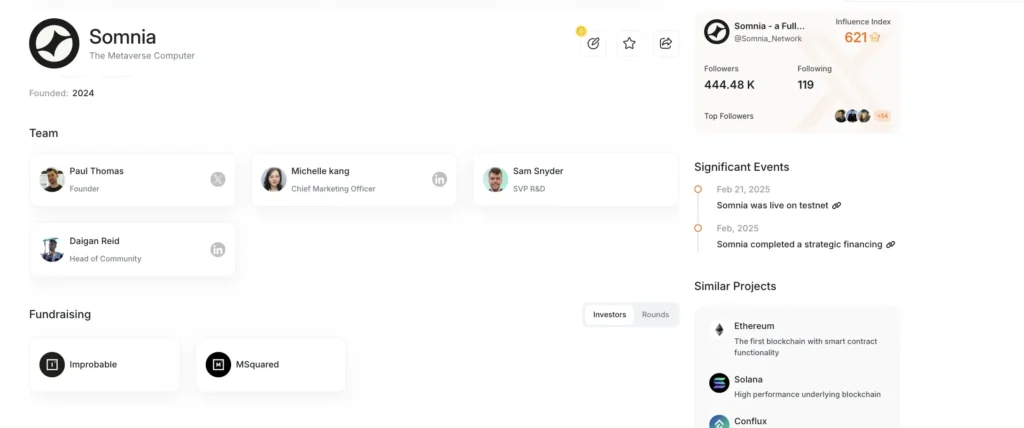This screenshot has width=1024, height=428.
Task: Open Solana in Similar Projects
Action: pos(748,380)
